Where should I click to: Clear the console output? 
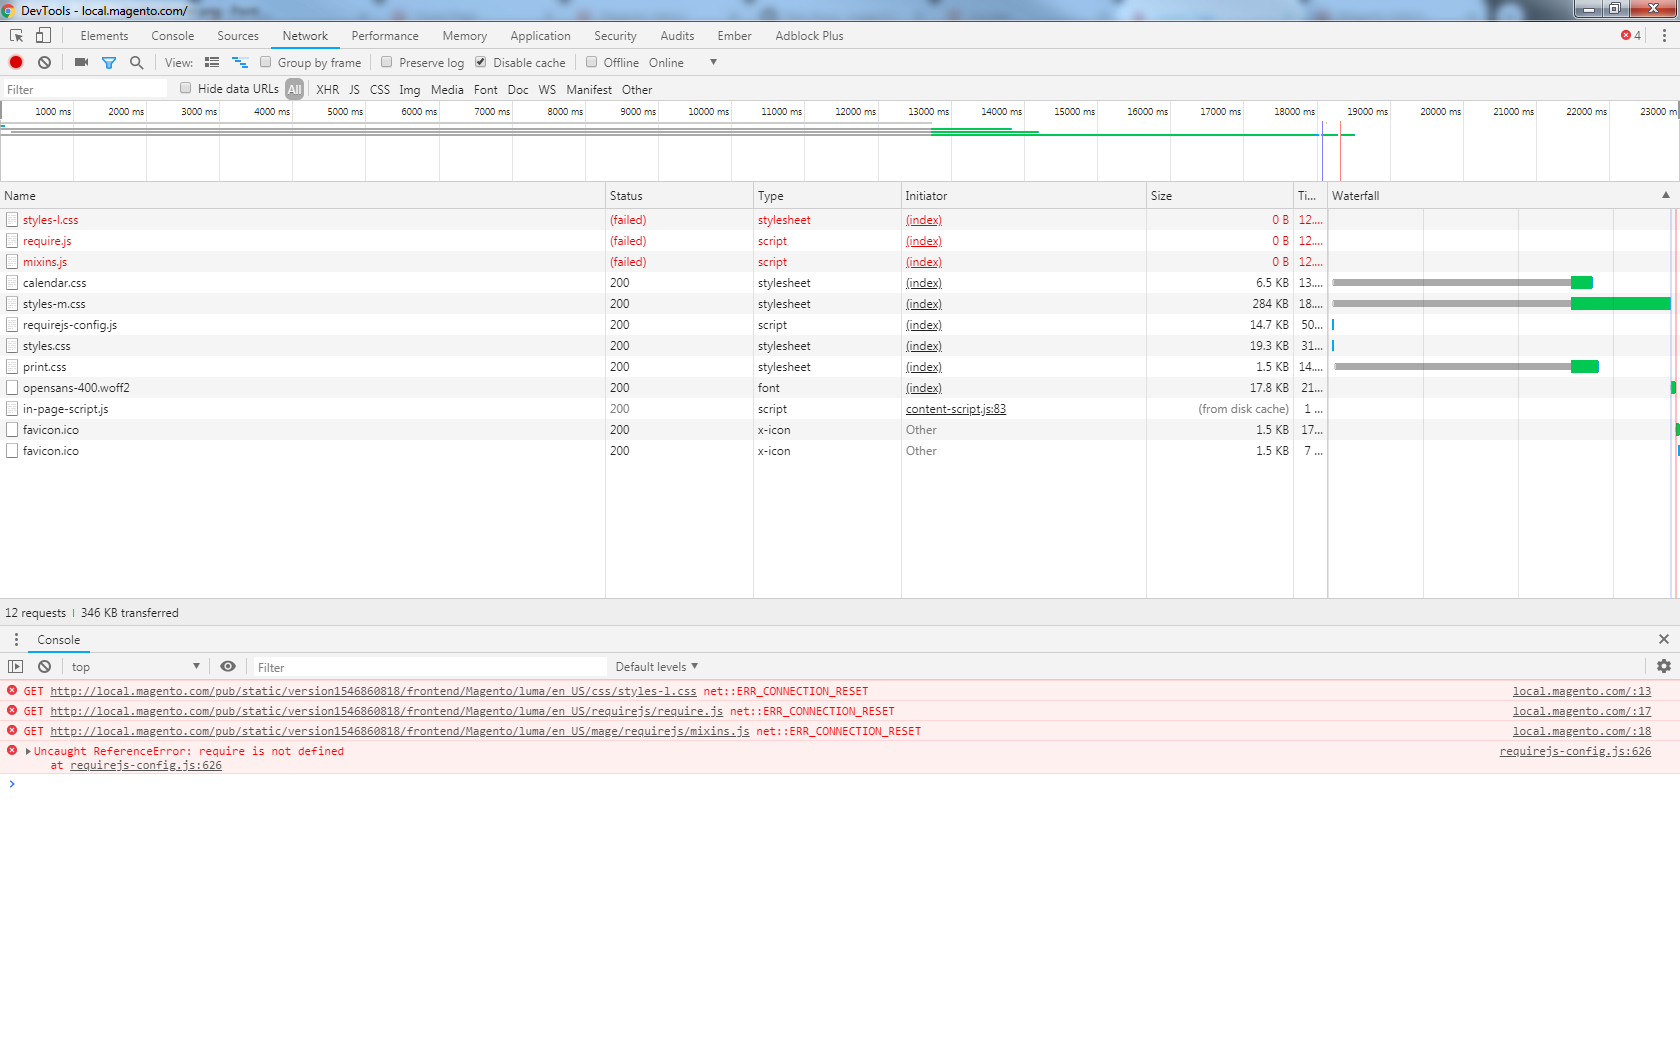pos(44,666)
